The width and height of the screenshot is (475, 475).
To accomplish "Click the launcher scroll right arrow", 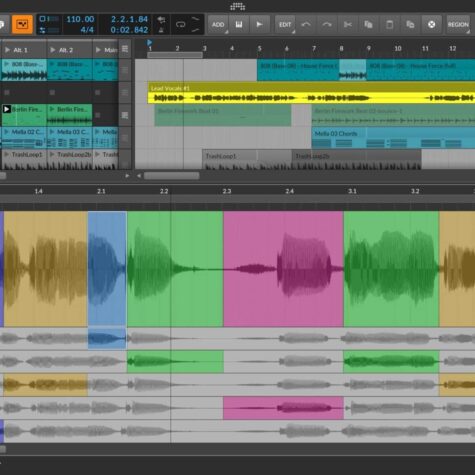I will (127, 176).
